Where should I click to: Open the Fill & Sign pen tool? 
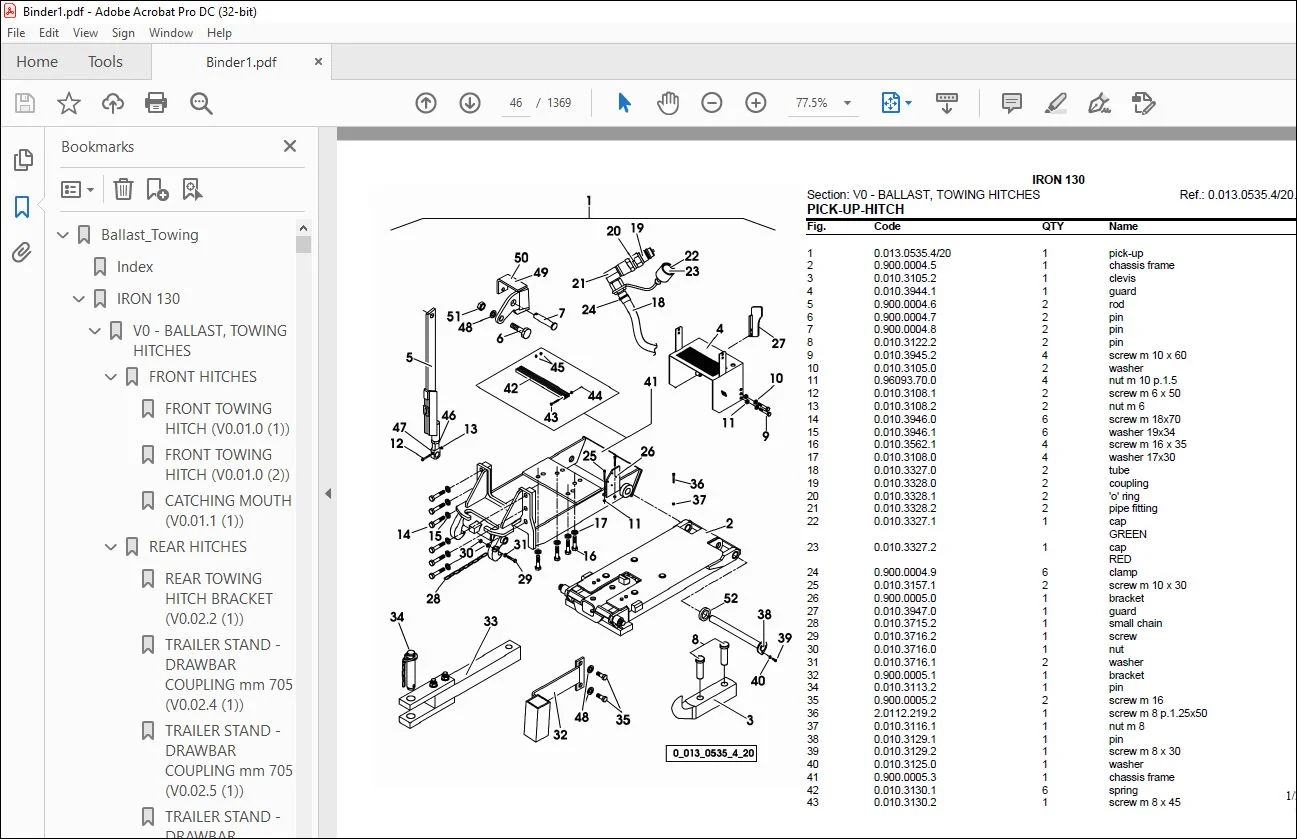point(1099,103)
